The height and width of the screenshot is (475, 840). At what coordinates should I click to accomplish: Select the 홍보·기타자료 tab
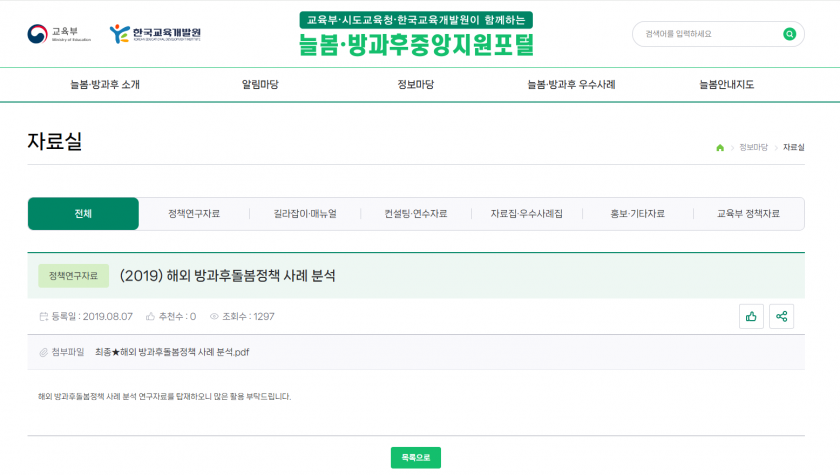tap(638, 214)
